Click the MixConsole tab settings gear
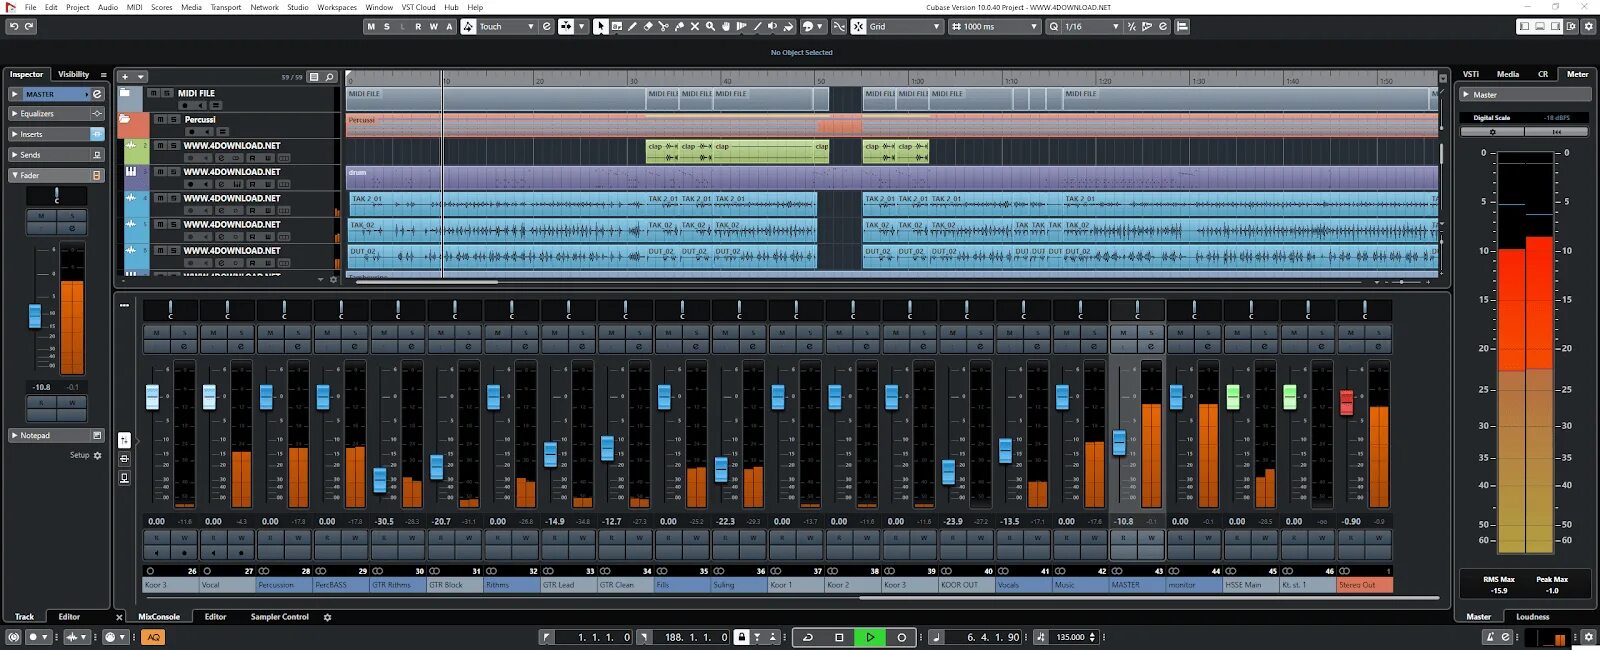 point(327,617)
